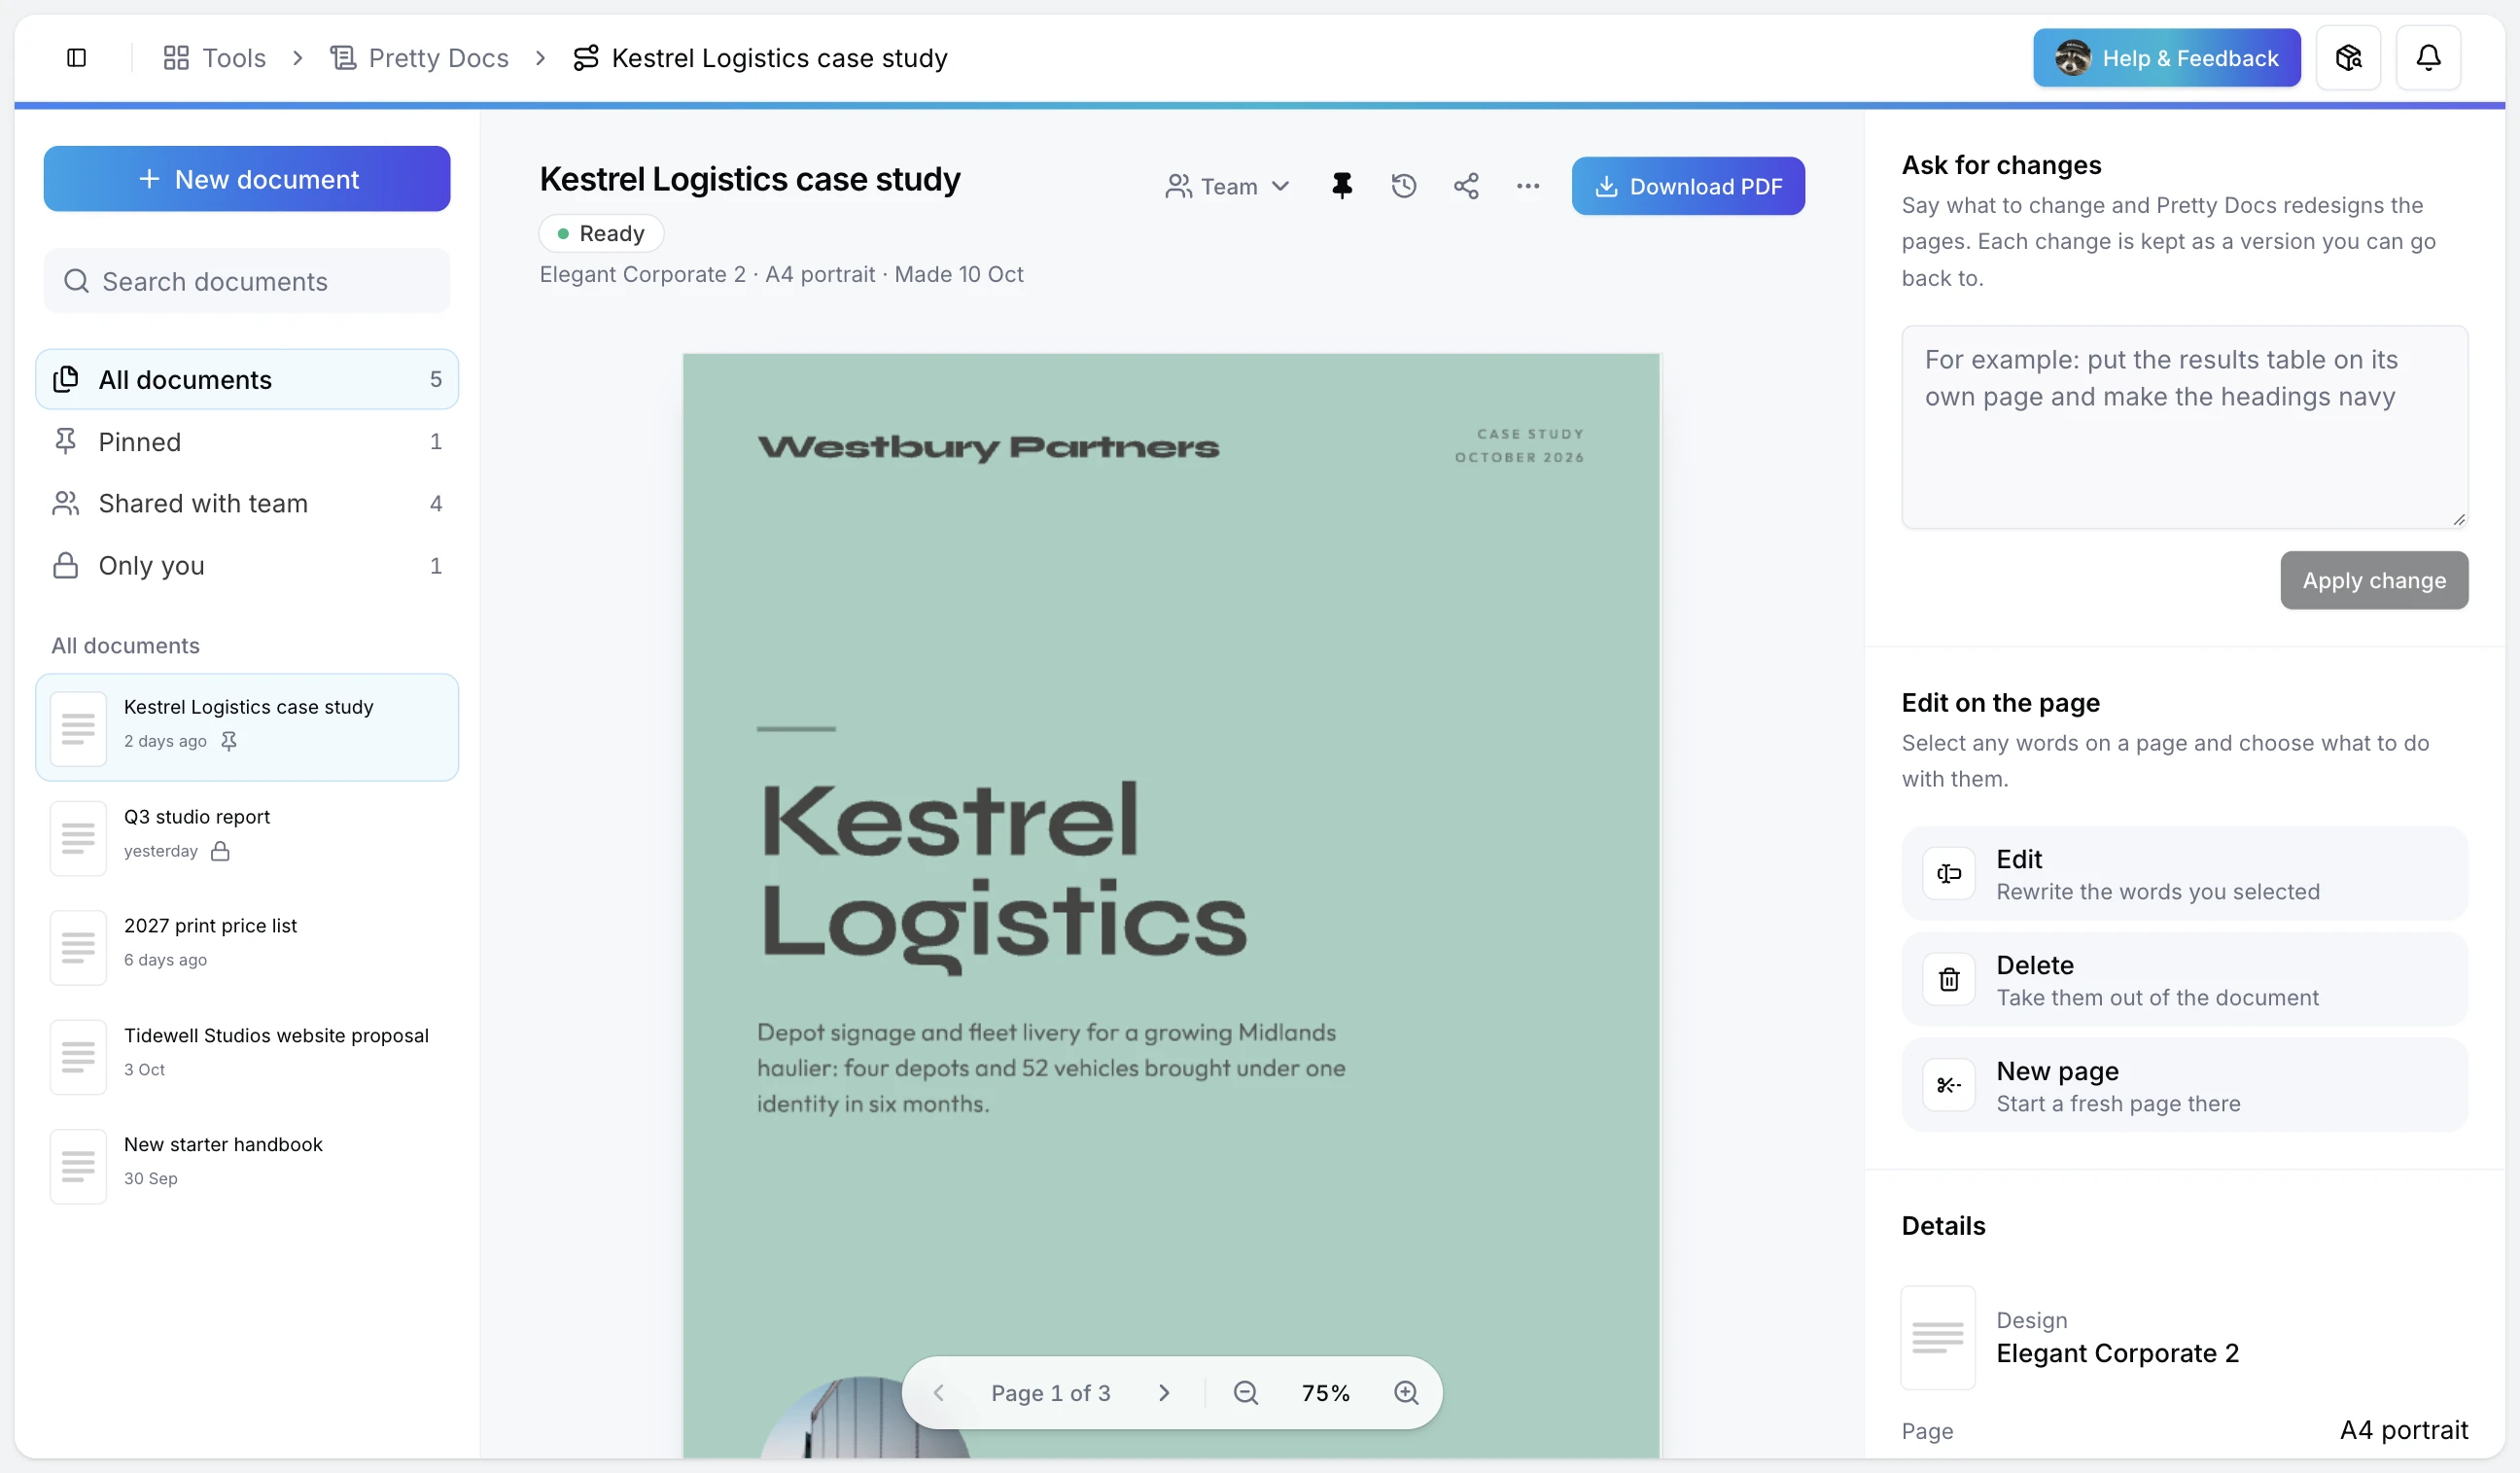Zoom in the document preview
Image resolution: width=2520 pixels, height=1473 pixels.
point(1406,1393)
